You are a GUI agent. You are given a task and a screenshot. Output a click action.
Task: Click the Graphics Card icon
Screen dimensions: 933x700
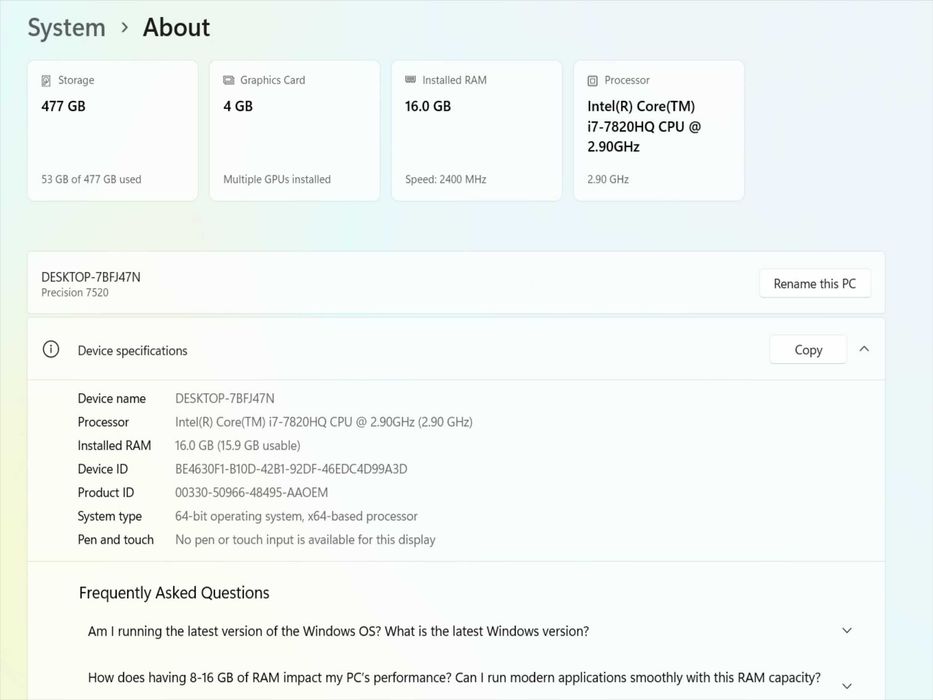[228, 80]
